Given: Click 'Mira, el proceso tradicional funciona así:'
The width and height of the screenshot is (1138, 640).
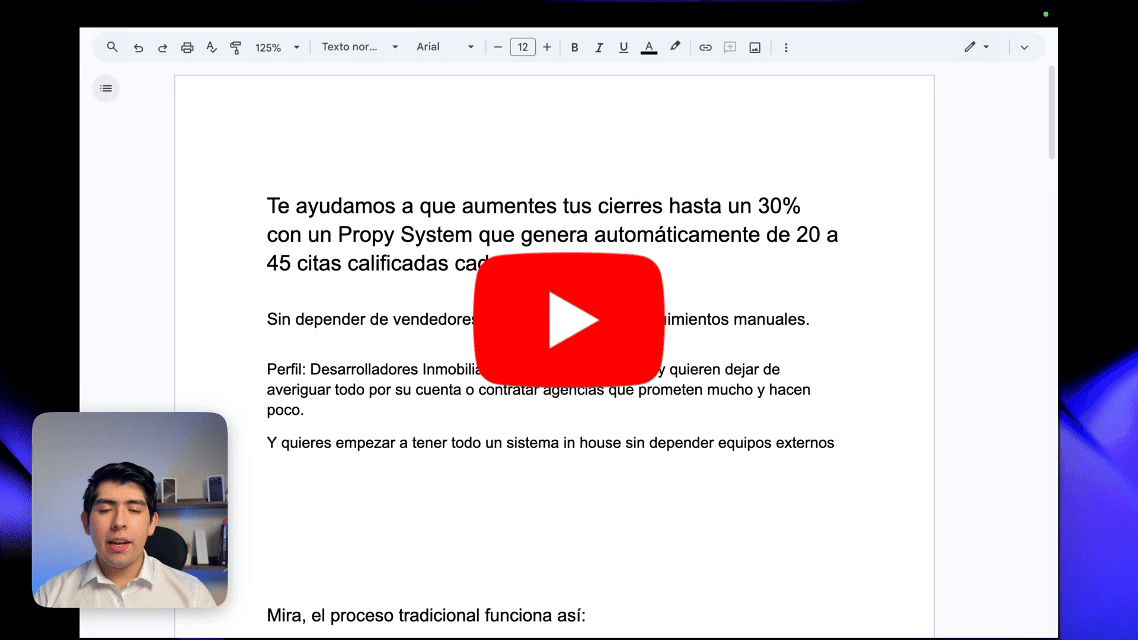Looking at the screenshot, I should coord(426,615).
